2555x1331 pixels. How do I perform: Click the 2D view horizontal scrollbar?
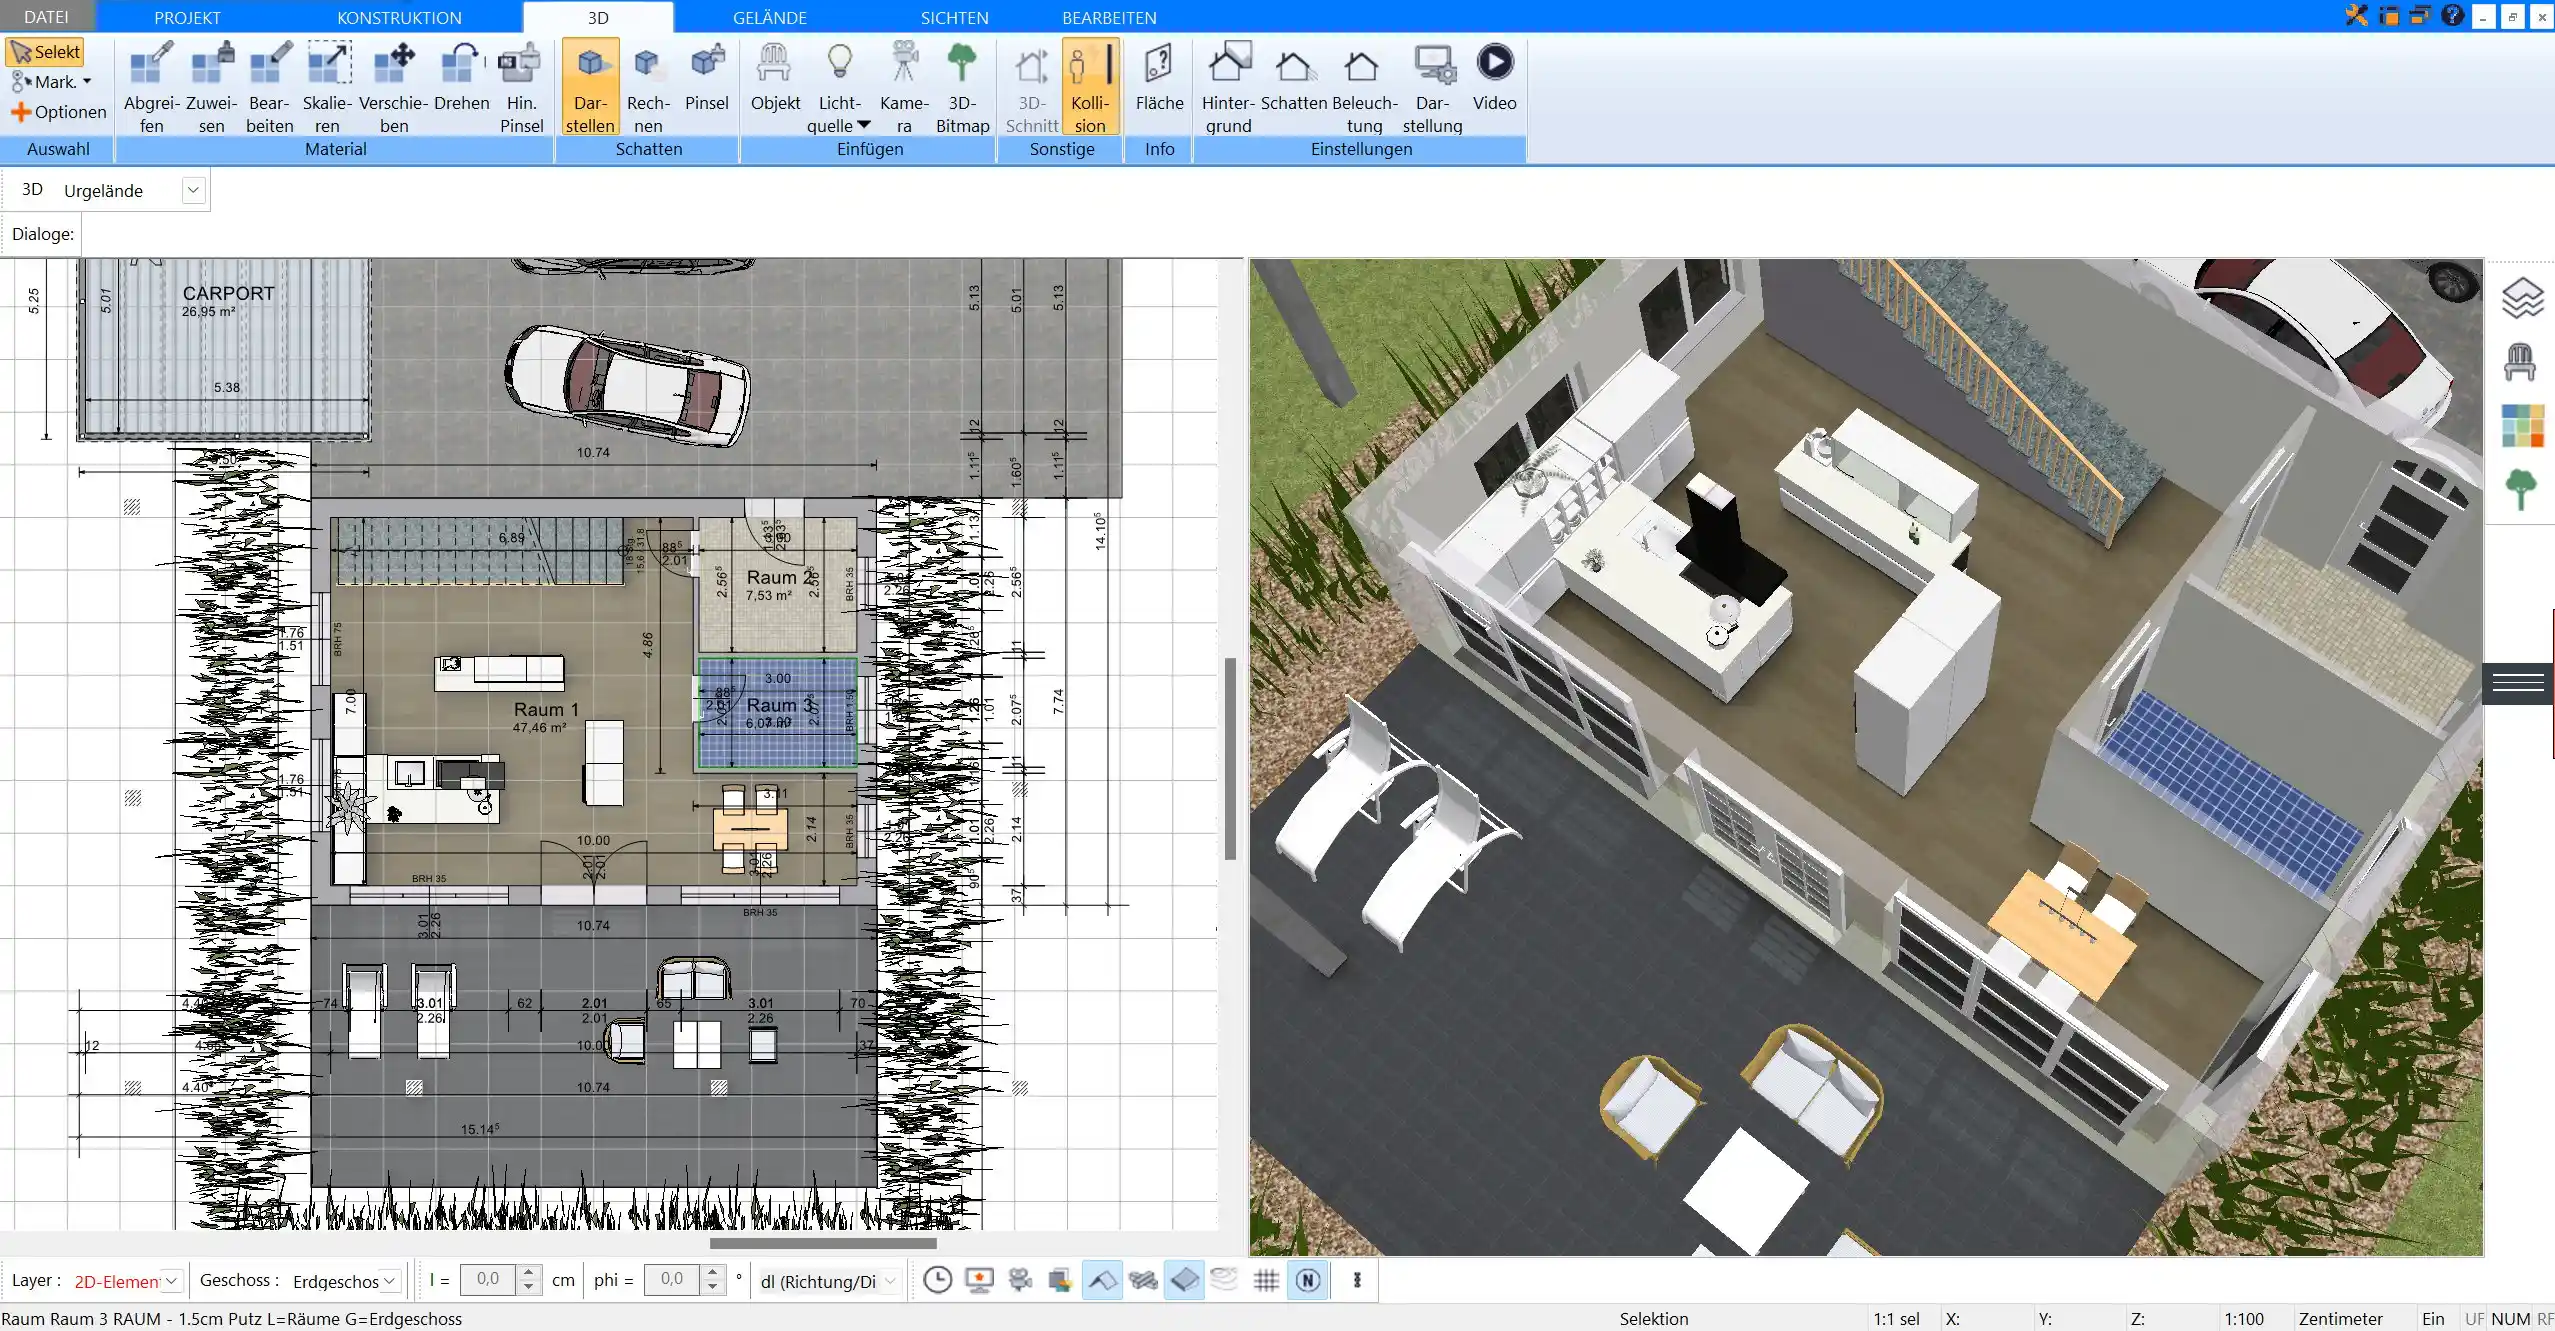coord(823,1244)
